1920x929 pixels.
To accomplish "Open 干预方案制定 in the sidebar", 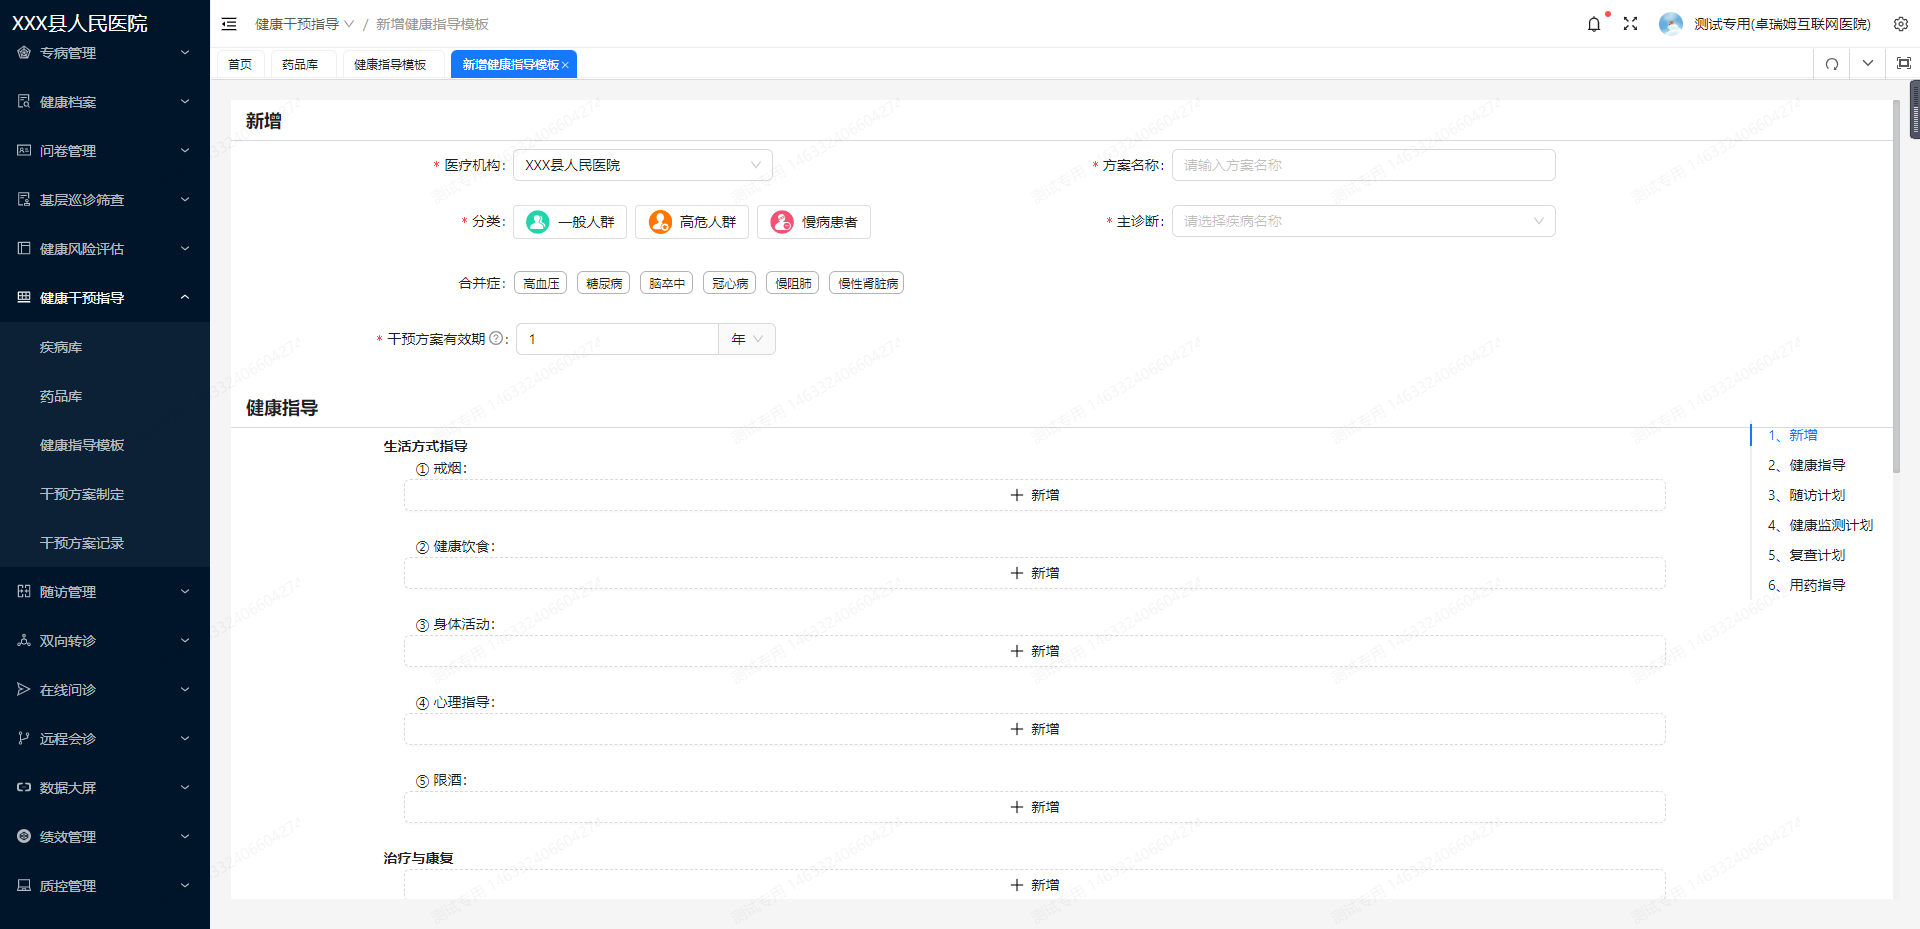I will tap(82, 494).
